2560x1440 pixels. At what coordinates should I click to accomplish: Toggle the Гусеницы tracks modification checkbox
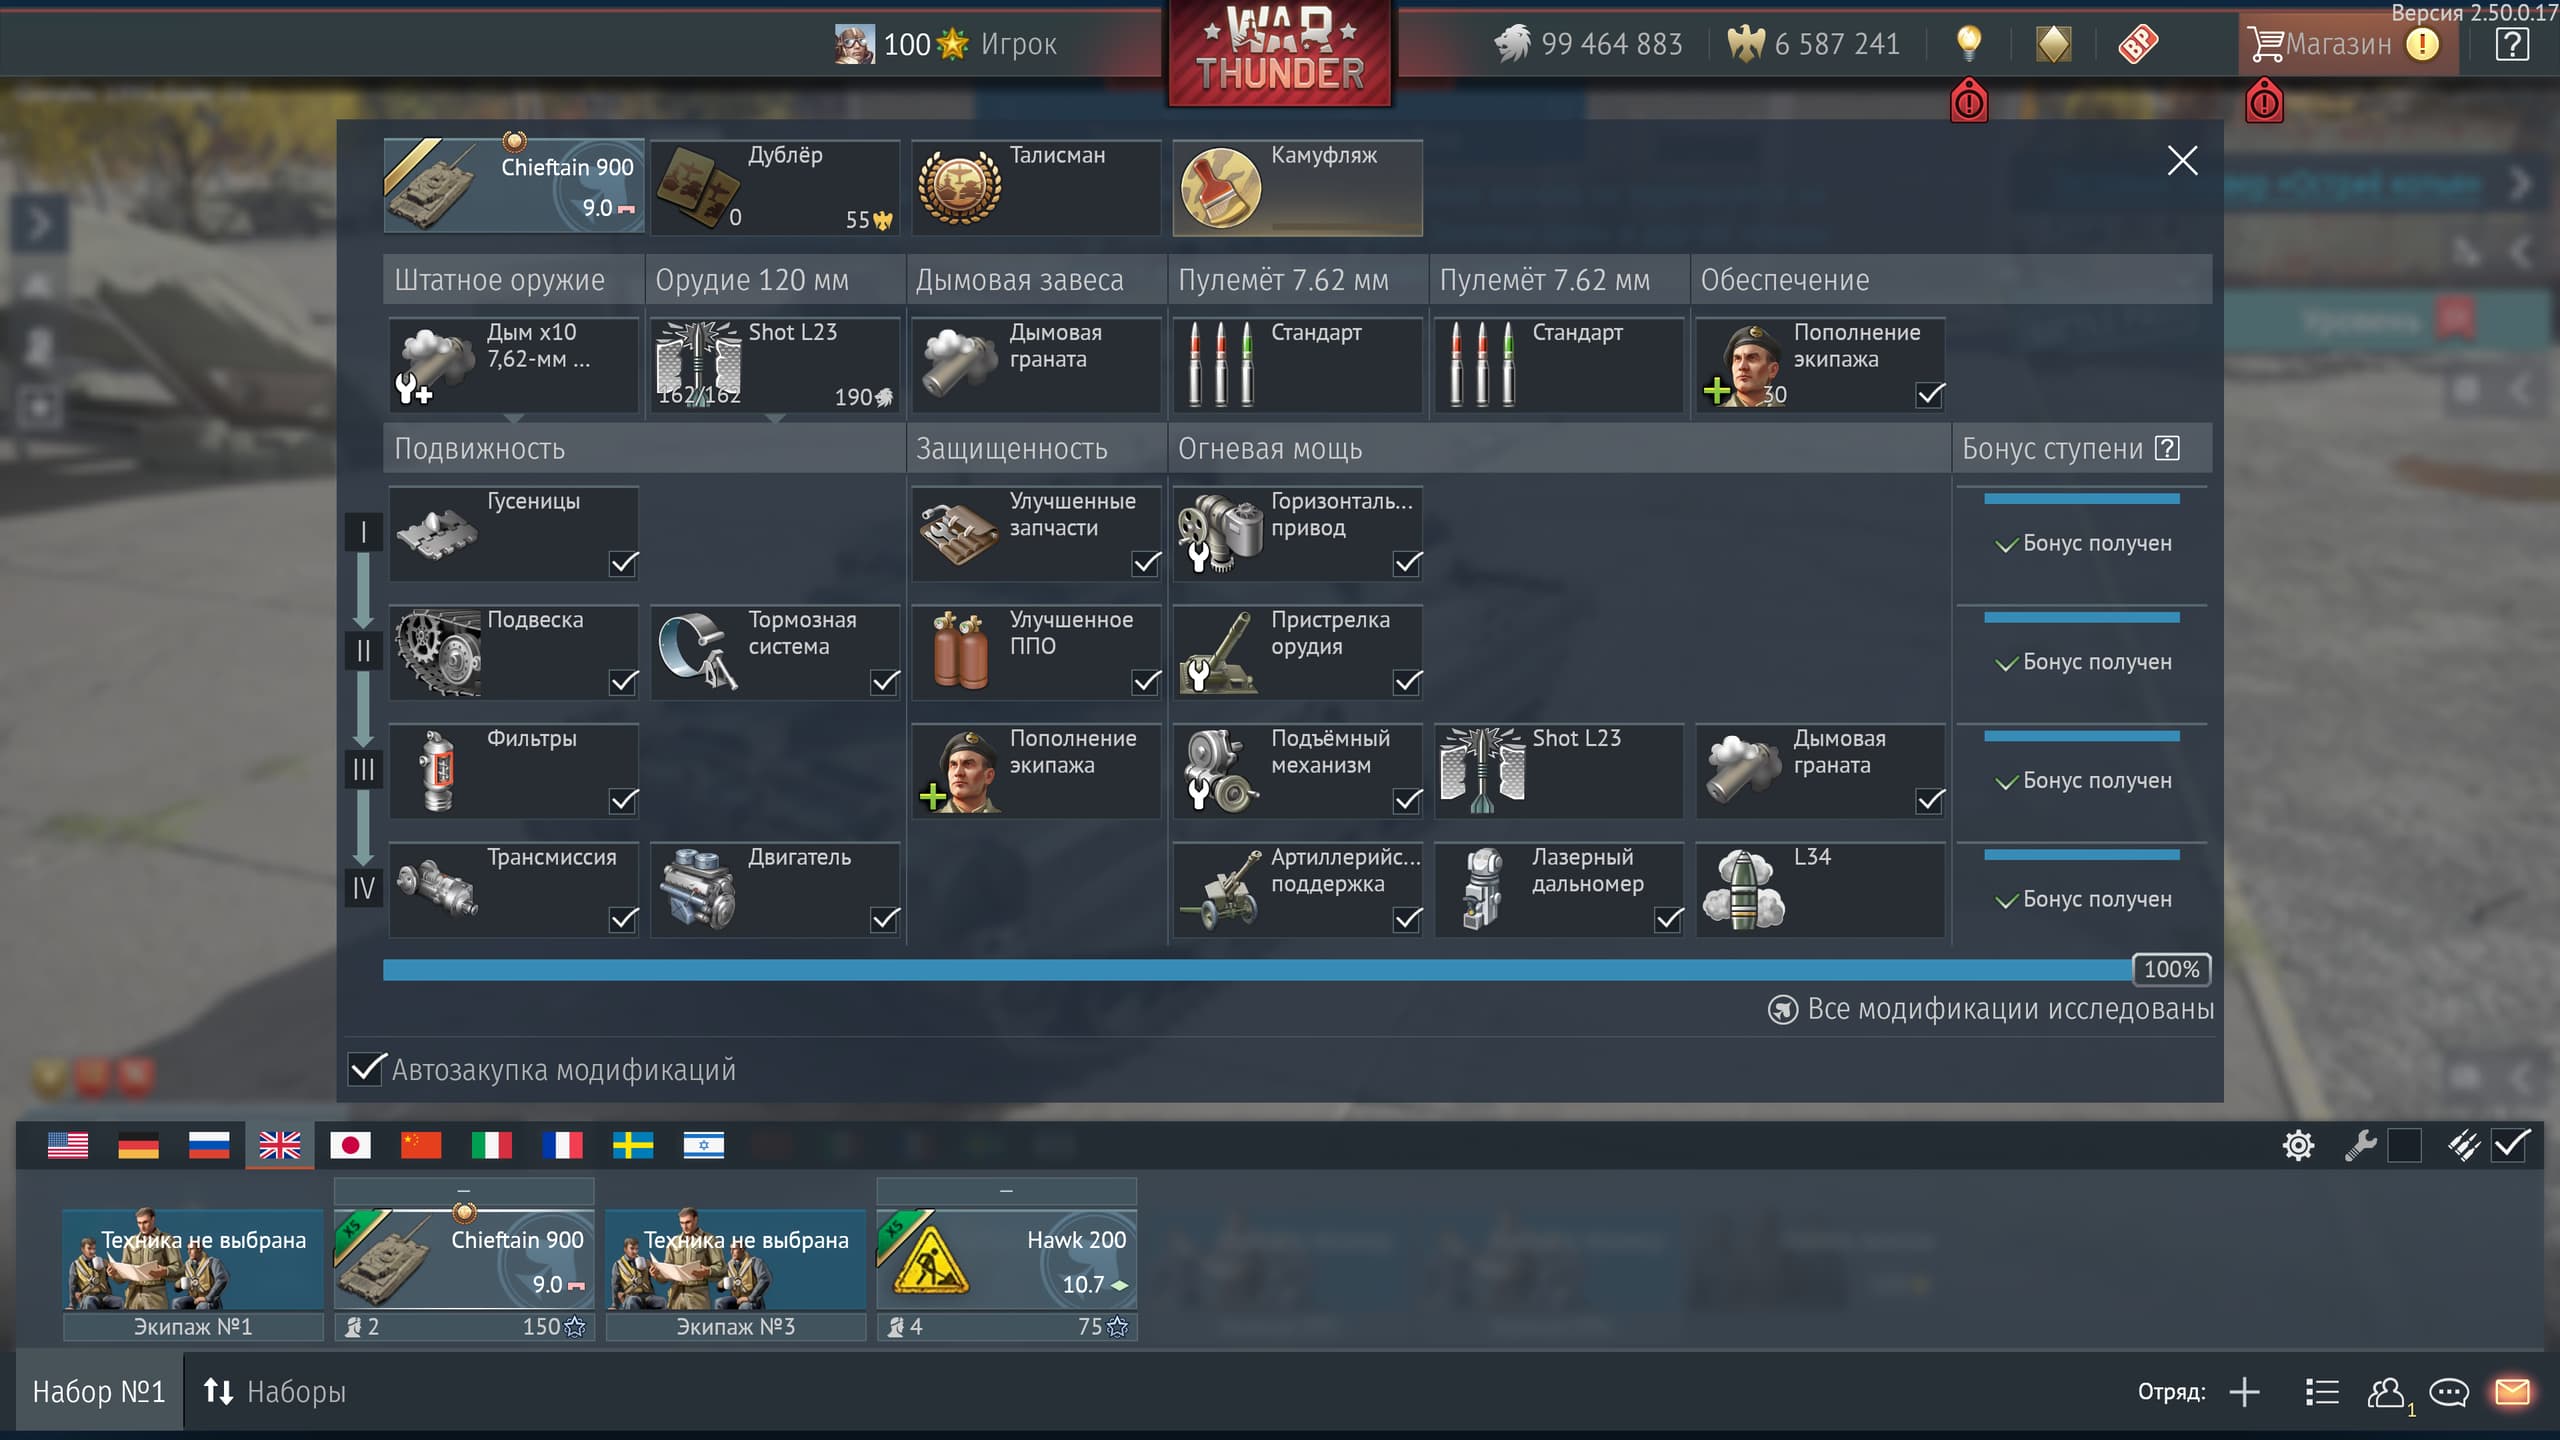[623, 563]
